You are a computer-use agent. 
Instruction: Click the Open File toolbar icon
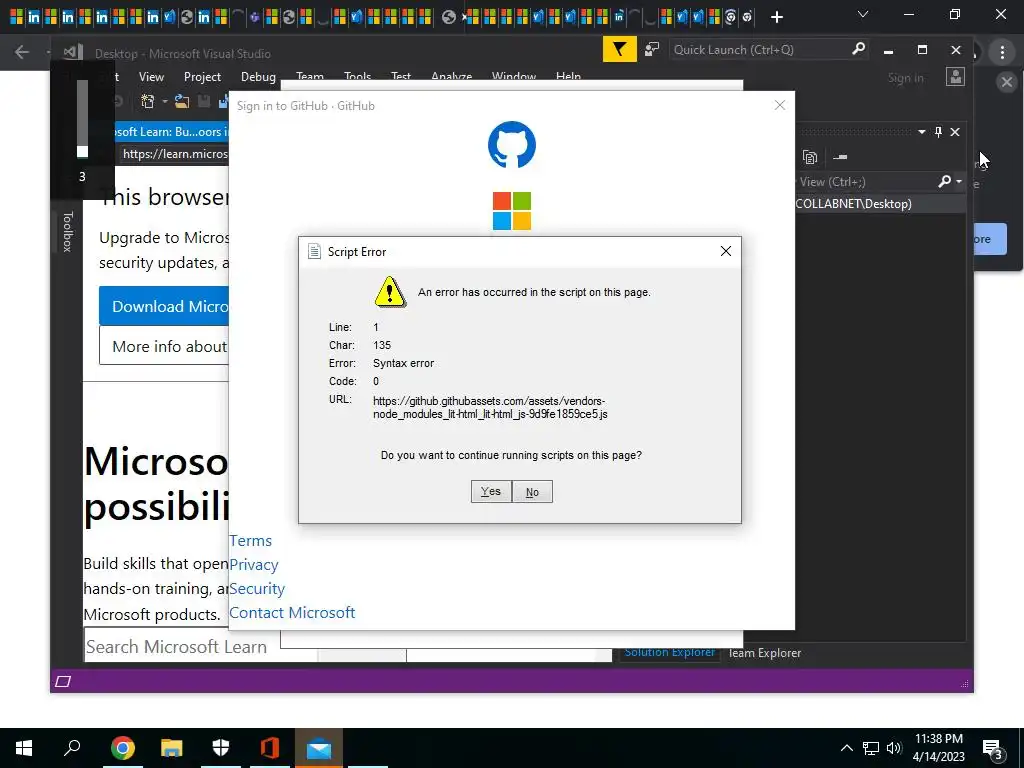pyautogui.click(x=182, y=101)
